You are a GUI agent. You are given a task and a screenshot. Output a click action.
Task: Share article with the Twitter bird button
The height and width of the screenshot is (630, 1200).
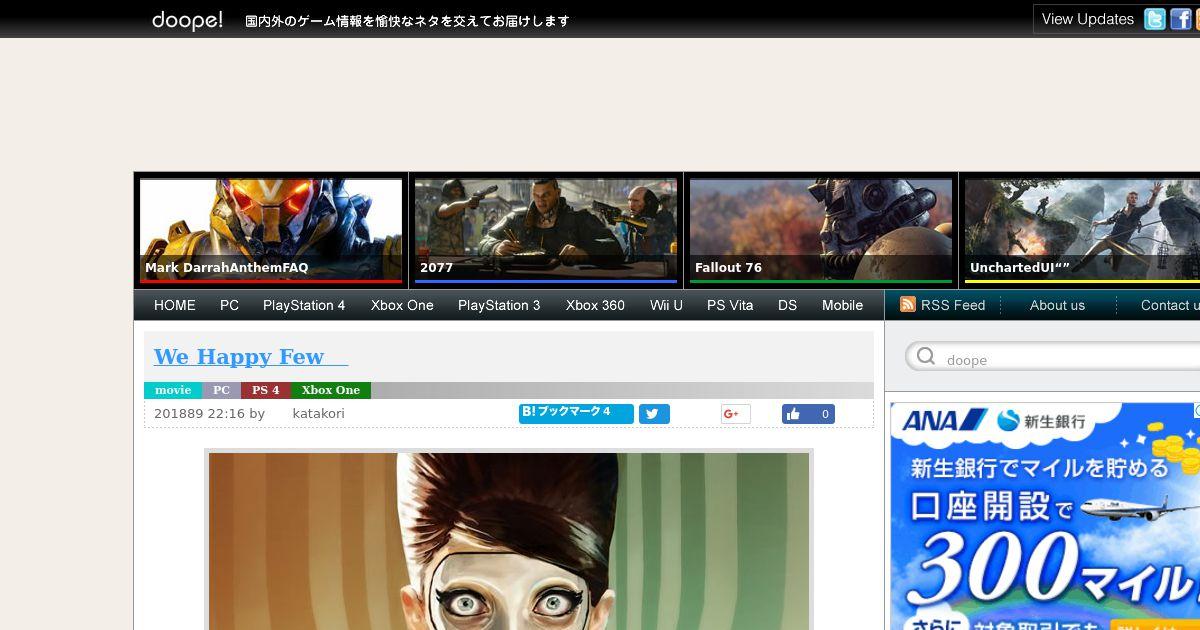point(654,414)
